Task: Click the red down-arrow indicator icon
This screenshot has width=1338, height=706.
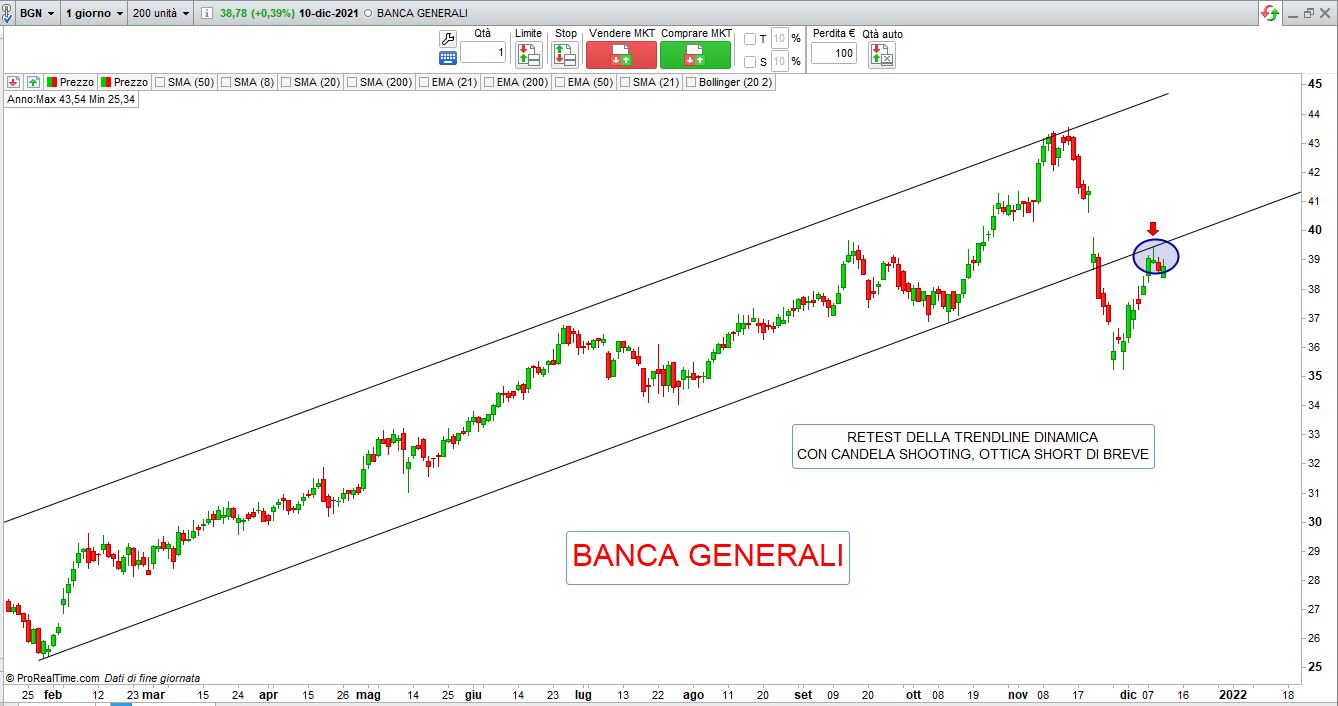Action: 14,82
